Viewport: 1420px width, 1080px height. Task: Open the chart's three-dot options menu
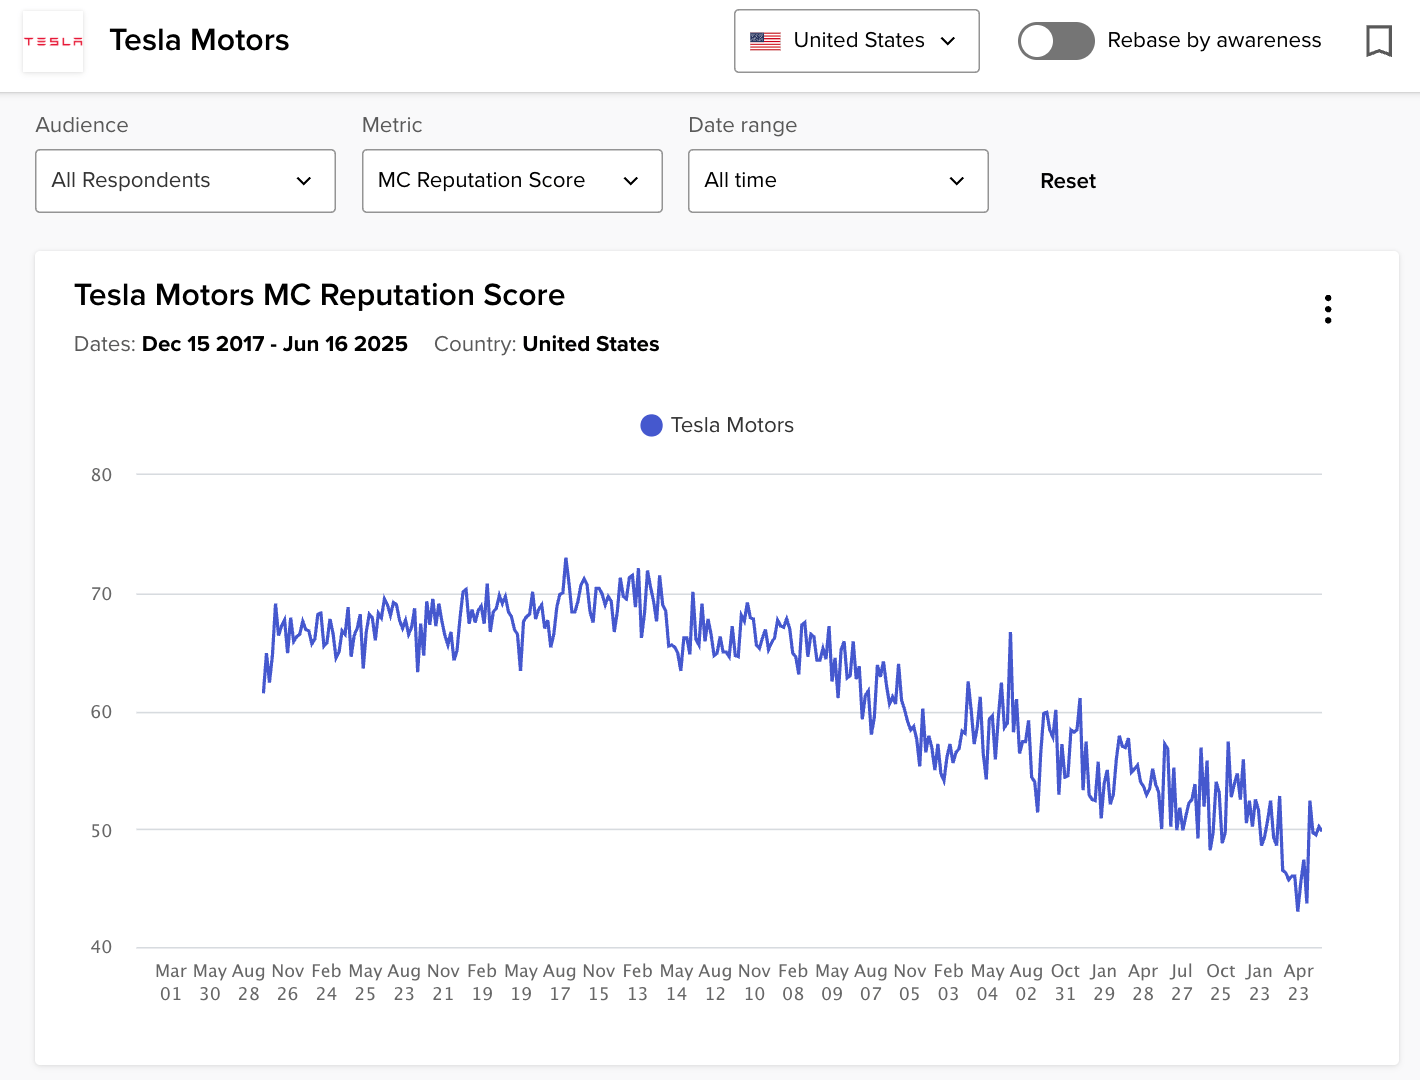point(1327,309)
